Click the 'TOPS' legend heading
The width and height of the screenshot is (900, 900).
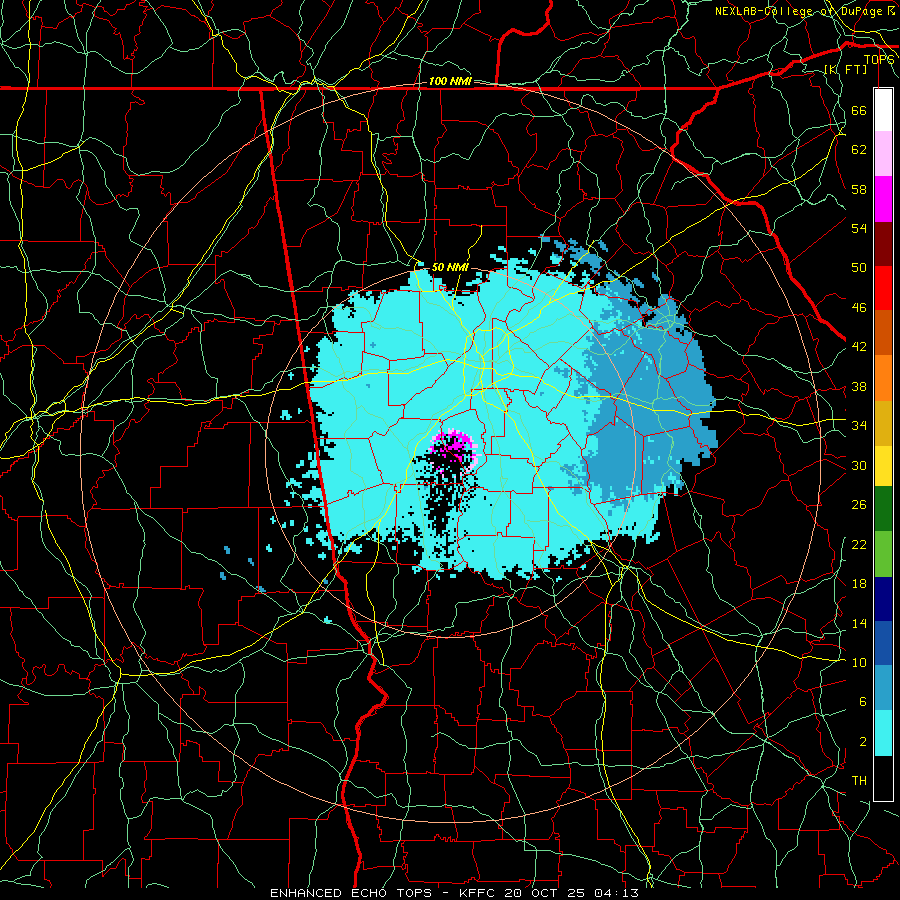[x=879, y=60]
